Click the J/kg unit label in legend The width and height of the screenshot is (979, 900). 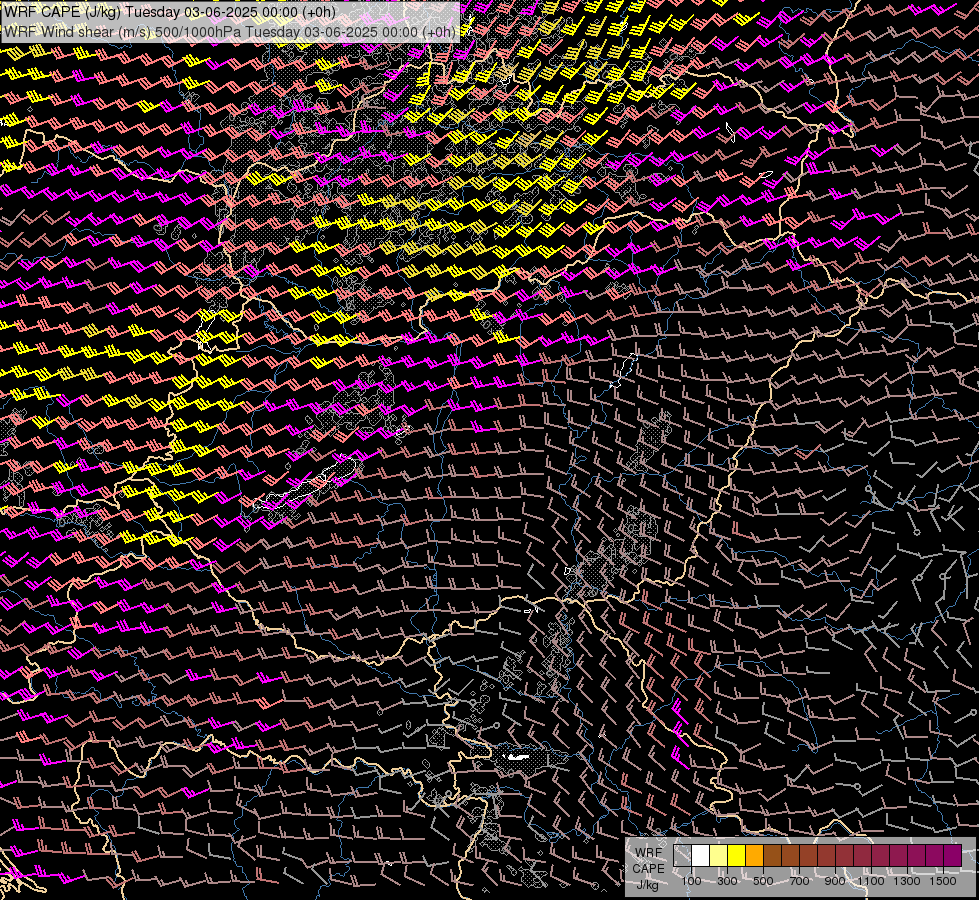point(647,885)
